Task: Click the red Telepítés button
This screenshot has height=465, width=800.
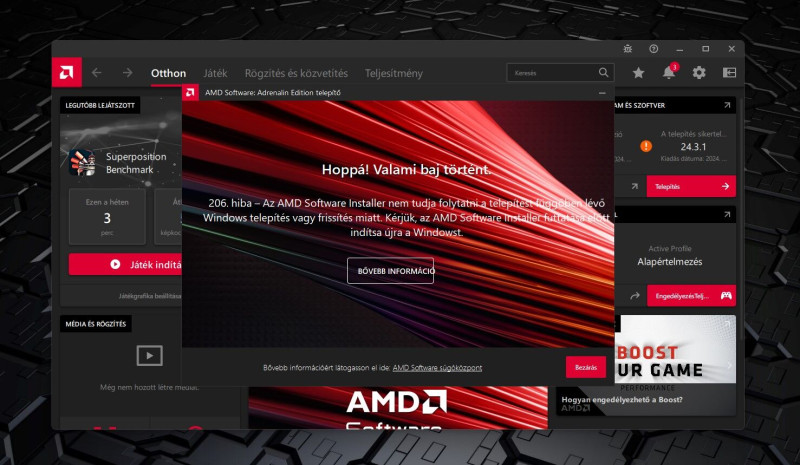Action: [691, 186]
